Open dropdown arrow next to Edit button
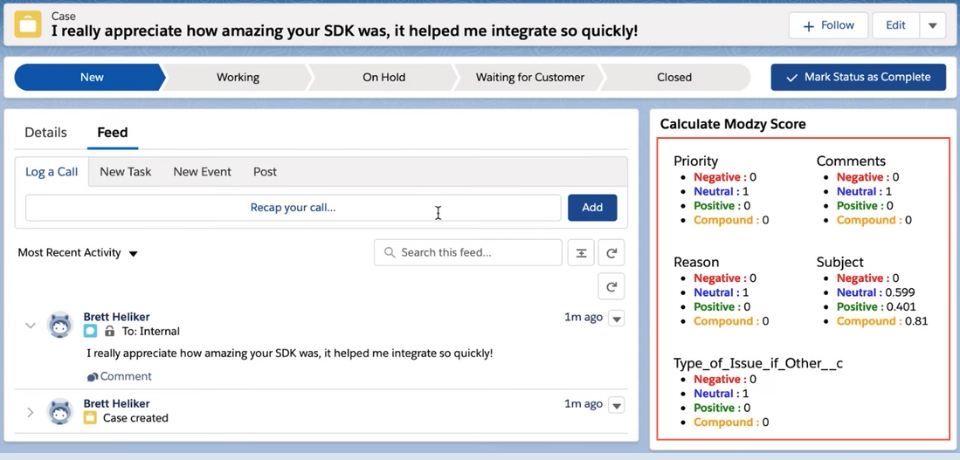 [x=931, y=25]
